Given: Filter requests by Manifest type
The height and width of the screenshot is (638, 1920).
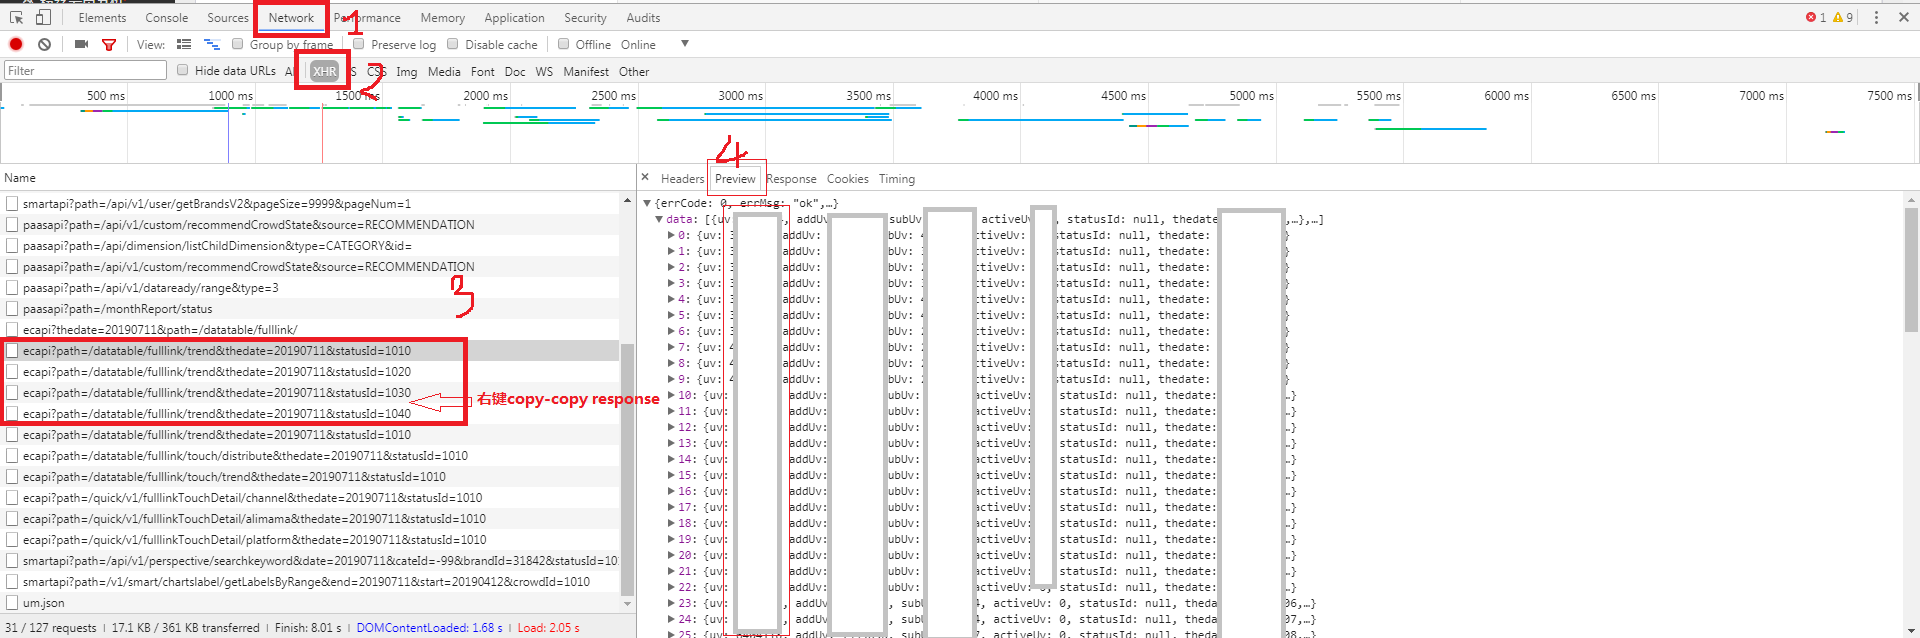Looking at the screenshot, I should click(x=586, y=72).
